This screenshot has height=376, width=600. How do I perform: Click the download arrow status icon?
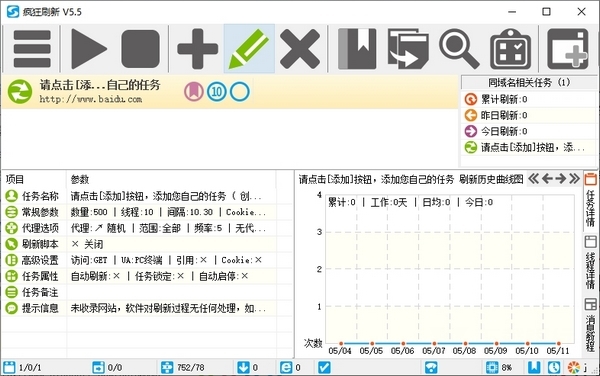click(243, 368)
